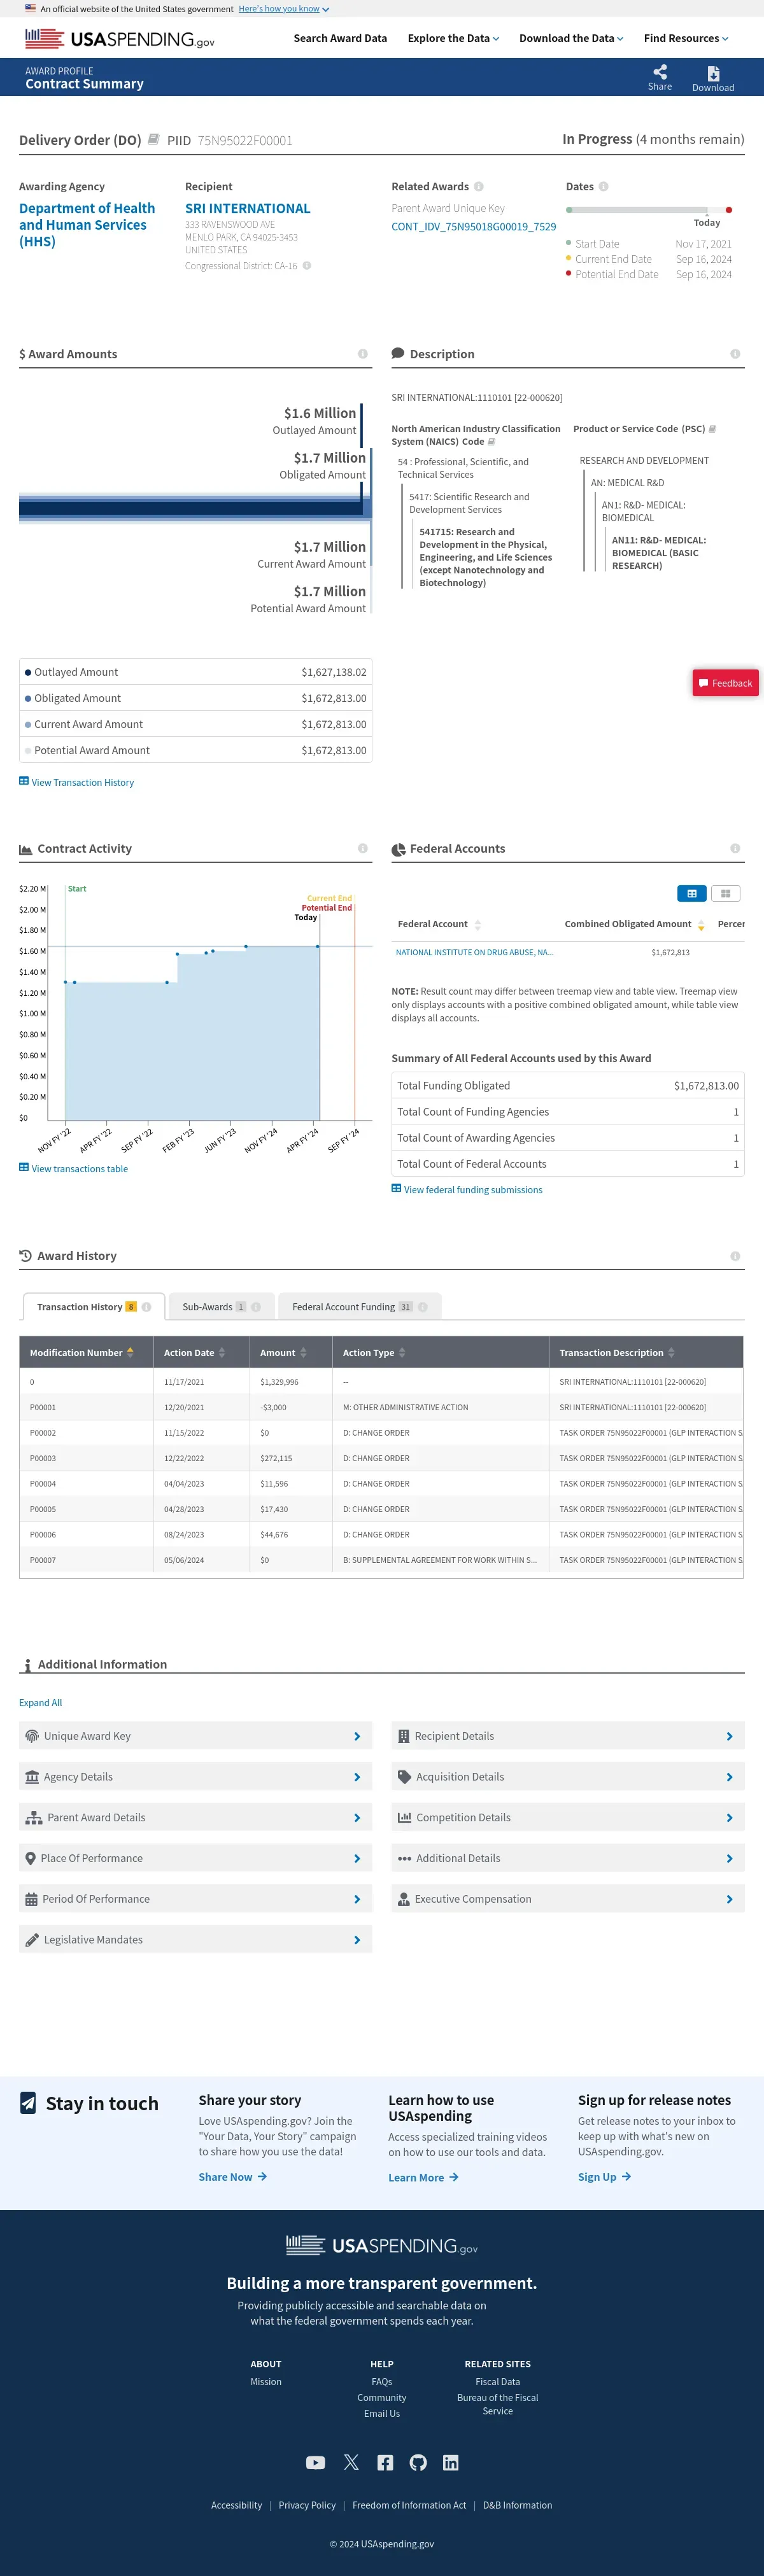
Task: Click info icon next to Related Awards
Action: pos(479,187)
